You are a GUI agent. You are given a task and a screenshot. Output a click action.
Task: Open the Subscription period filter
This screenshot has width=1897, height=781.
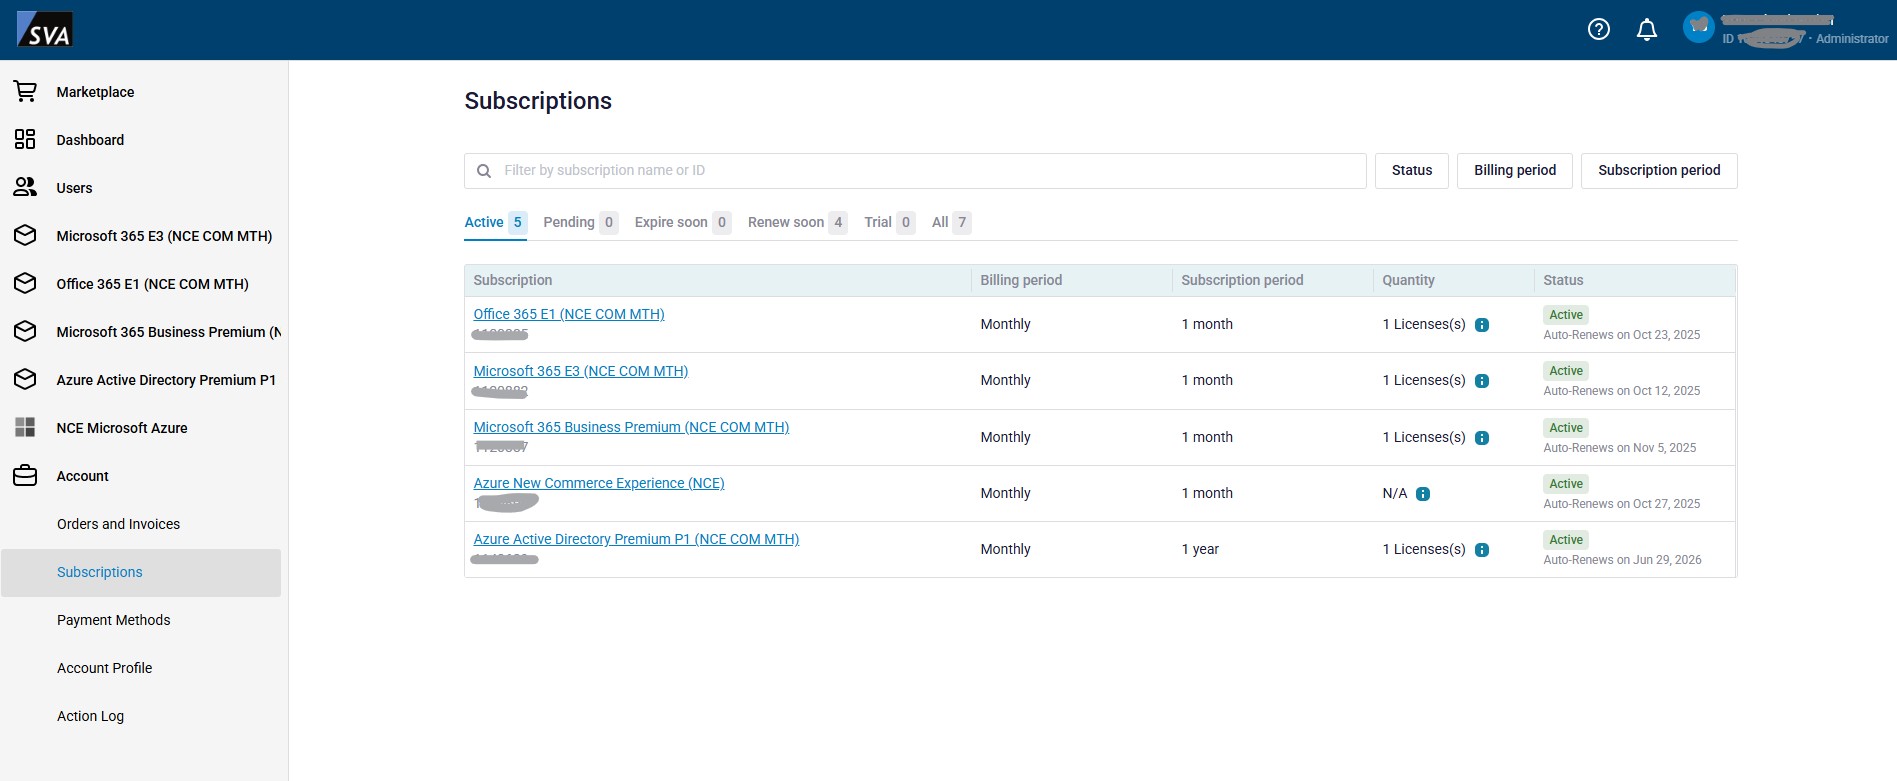pyautogui.click(x=1658, y=171)
